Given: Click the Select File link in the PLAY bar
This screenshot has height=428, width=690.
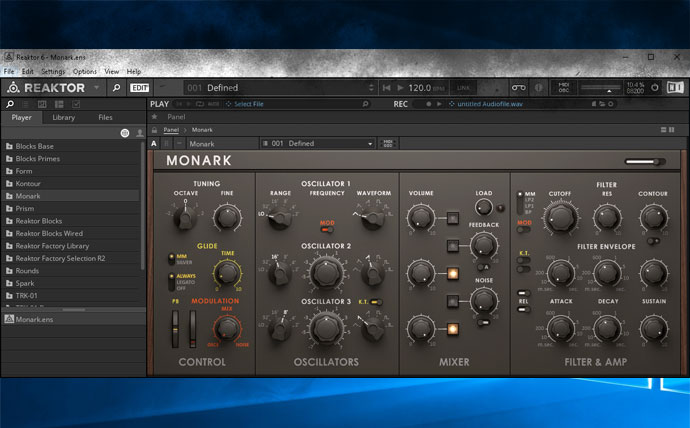Looking at the screenshot, I should click(249, 104).
